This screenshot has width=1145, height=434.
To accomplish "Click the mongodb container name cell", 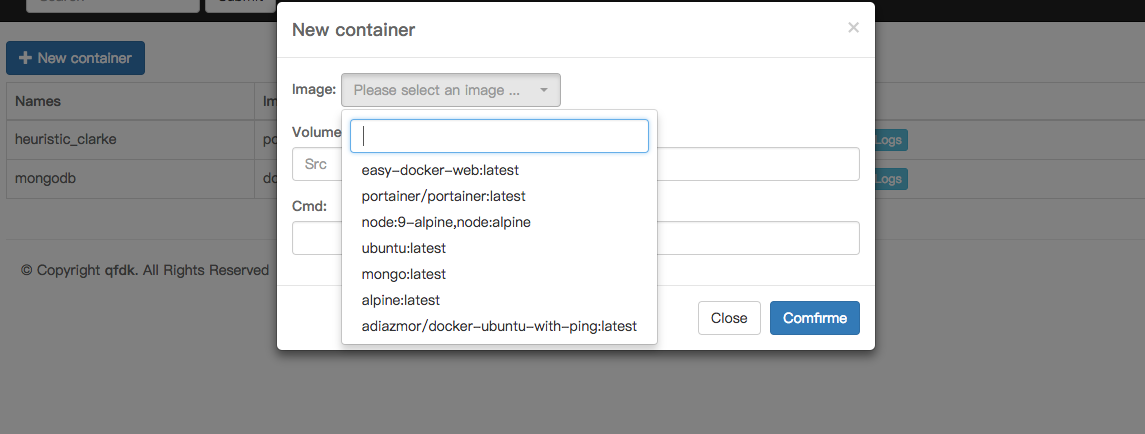I will (46, 179).
